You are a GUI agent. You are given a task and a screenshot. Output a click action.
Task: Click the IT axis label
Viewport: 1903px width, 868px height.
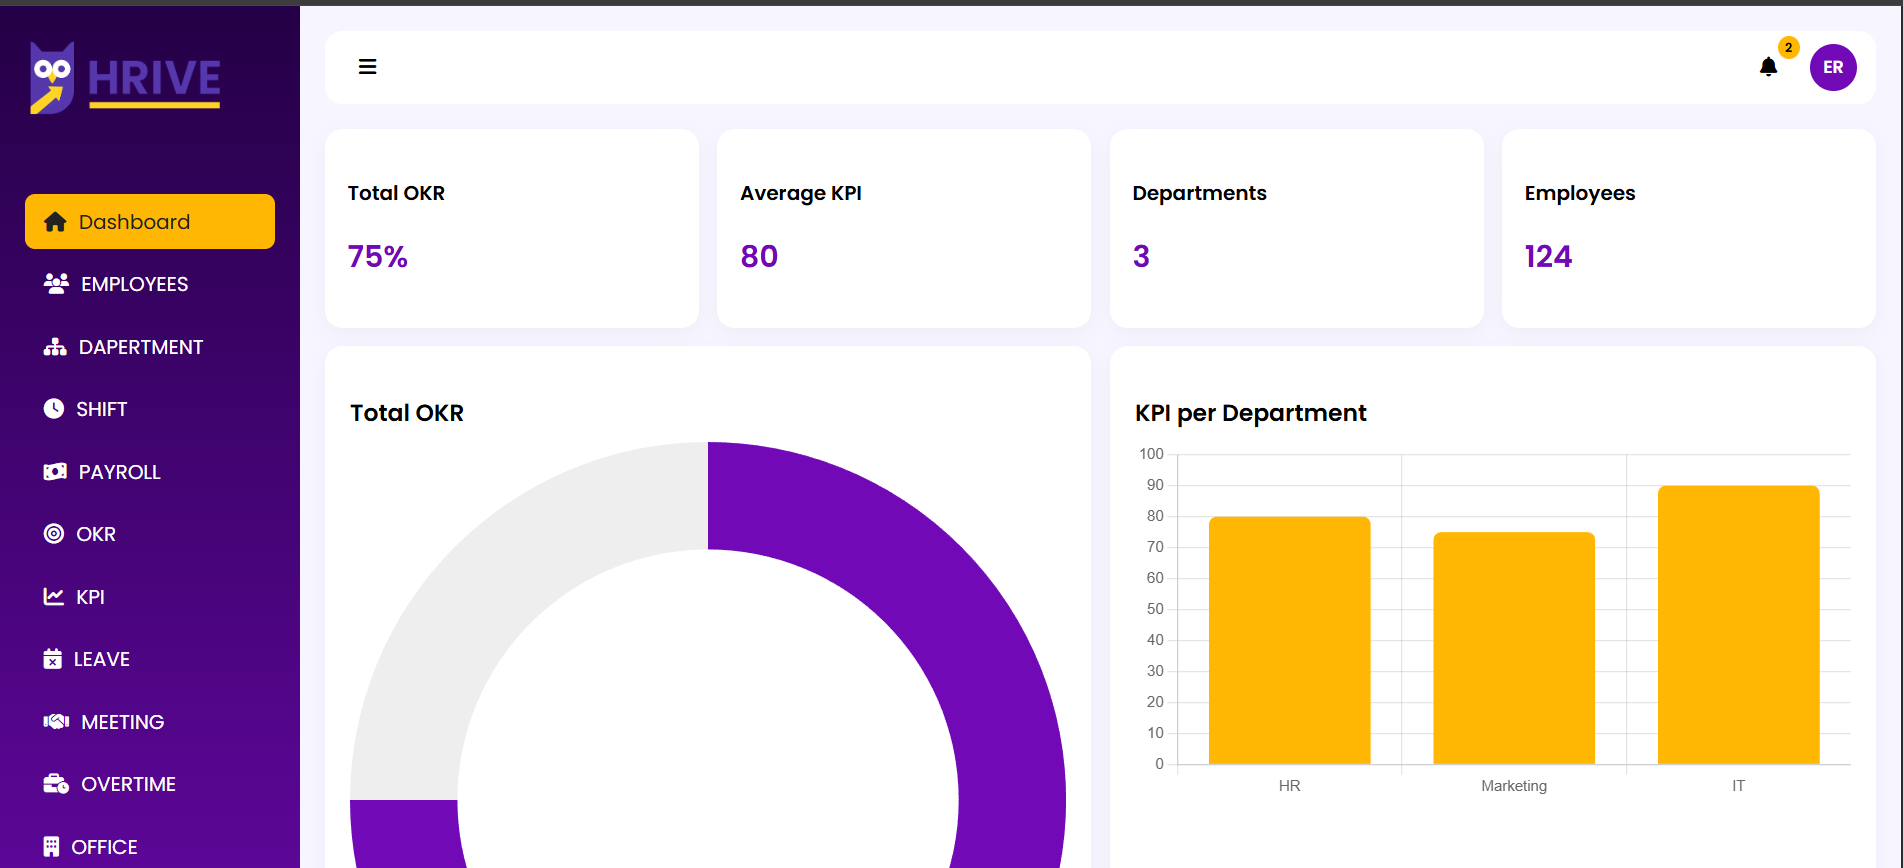pos(1738,786)
